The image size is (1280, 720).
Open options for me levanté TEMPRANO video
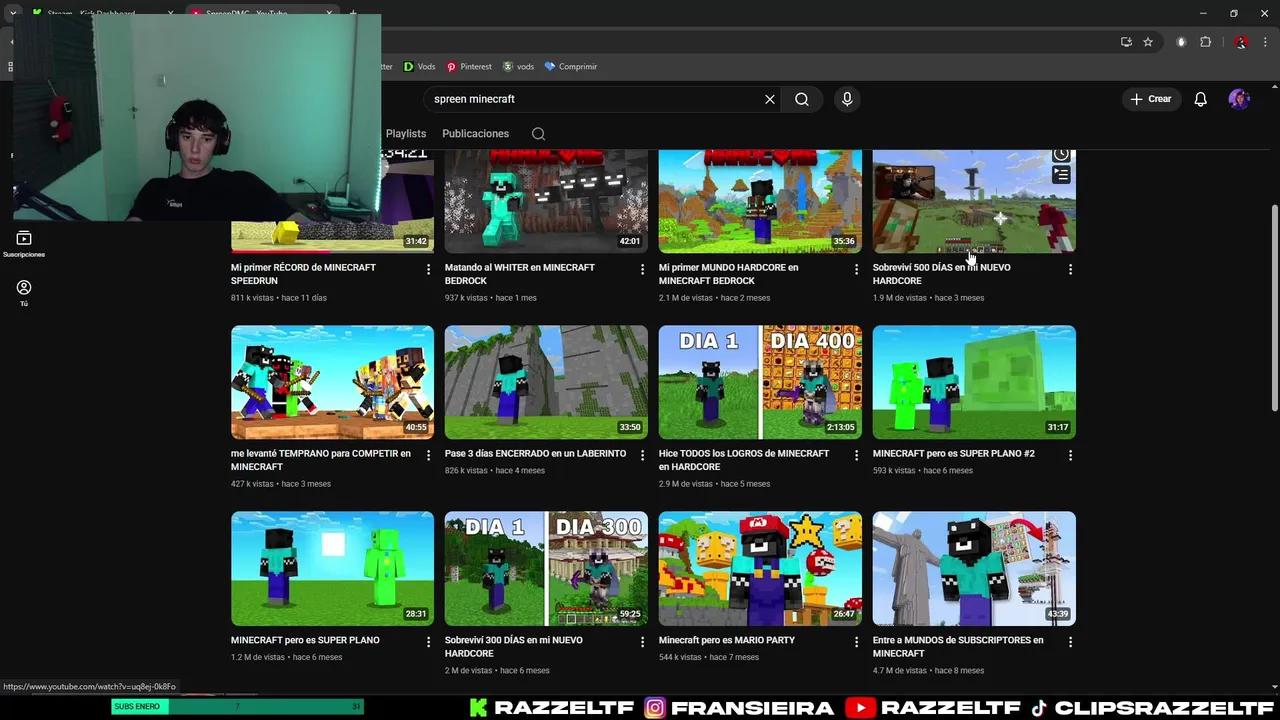[428, 455]
